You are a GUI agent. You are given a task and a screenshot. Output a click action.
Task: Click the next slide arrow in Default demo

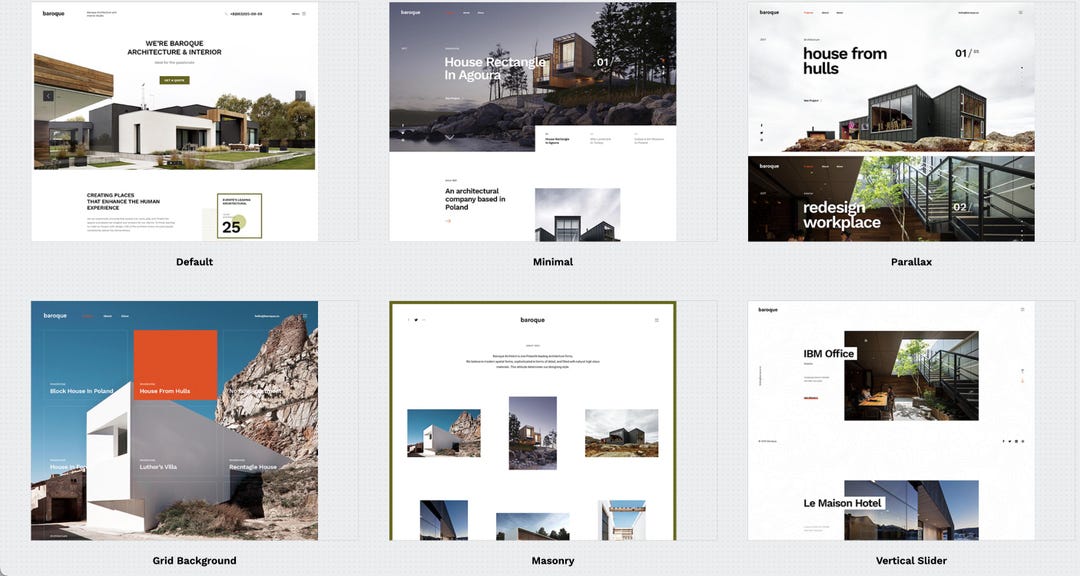tap(300, 96)
